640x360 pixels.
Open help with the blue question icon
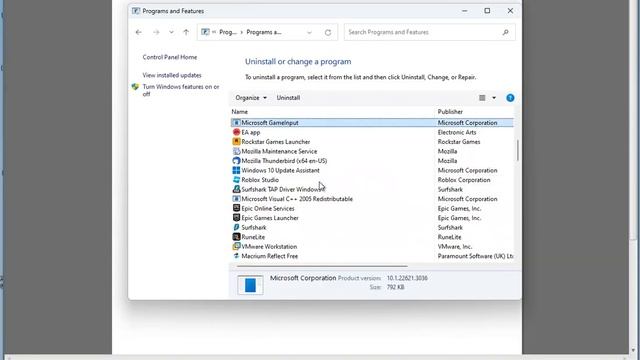pos(510,98)
